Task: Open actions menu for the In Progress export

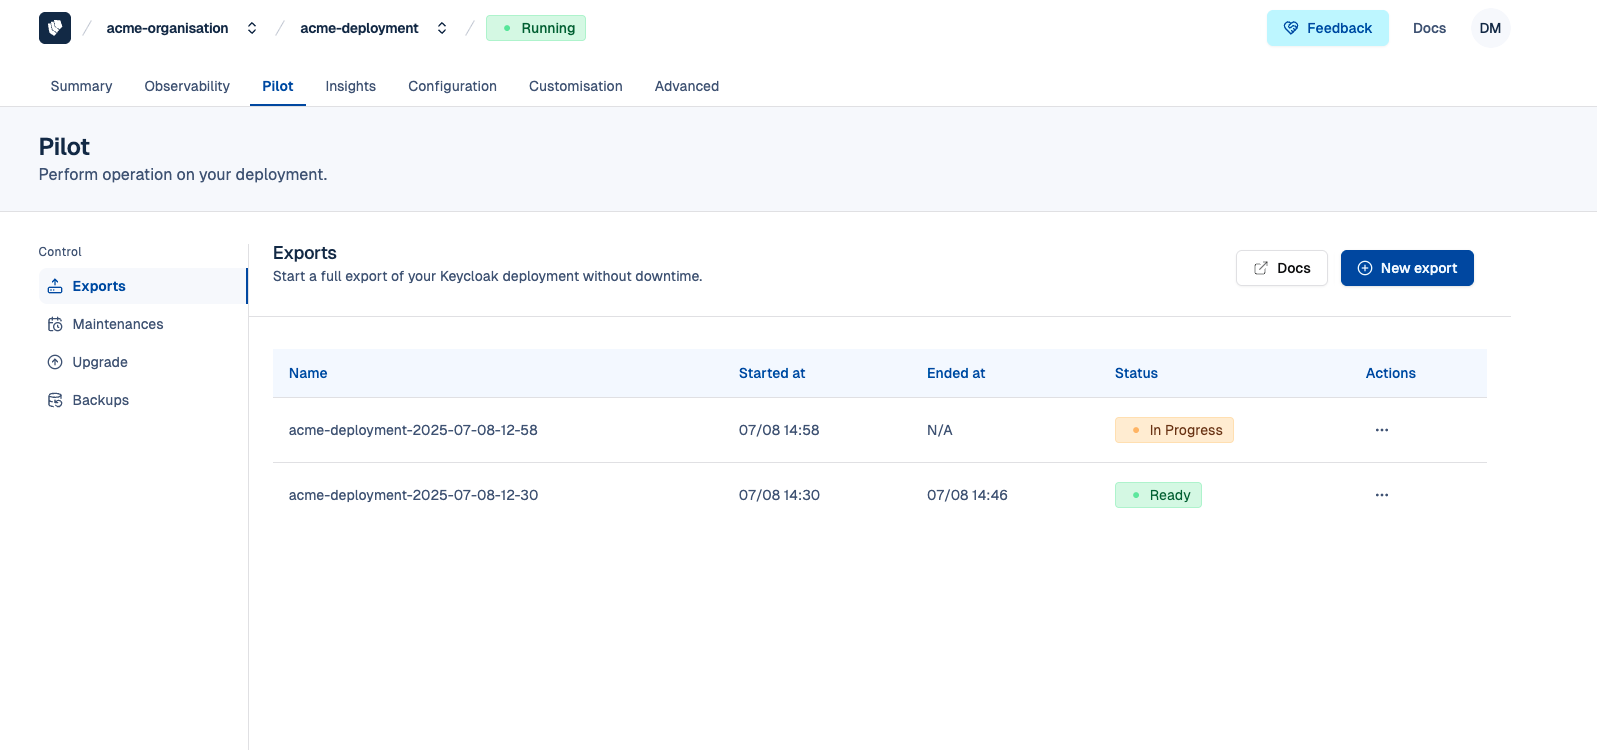Action: (1381, 430)
